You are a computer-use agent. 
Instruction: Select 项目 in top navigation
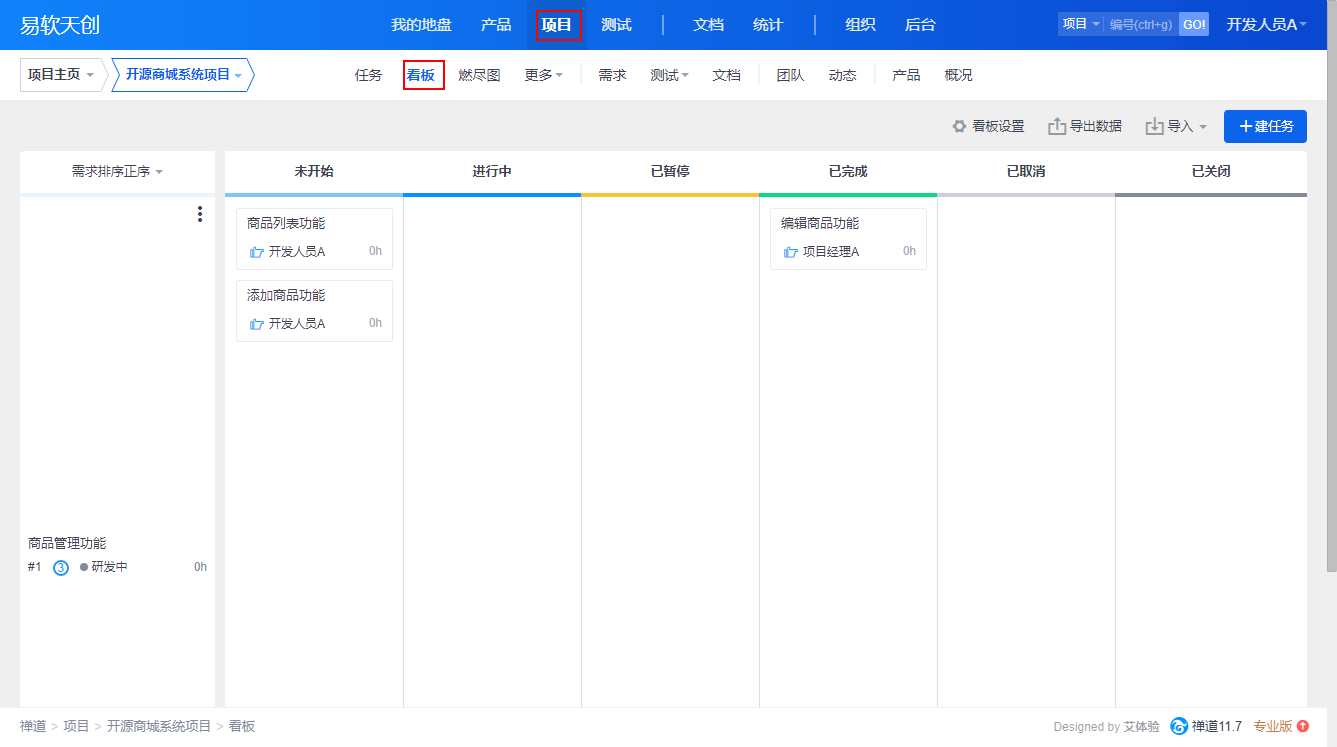557,24
